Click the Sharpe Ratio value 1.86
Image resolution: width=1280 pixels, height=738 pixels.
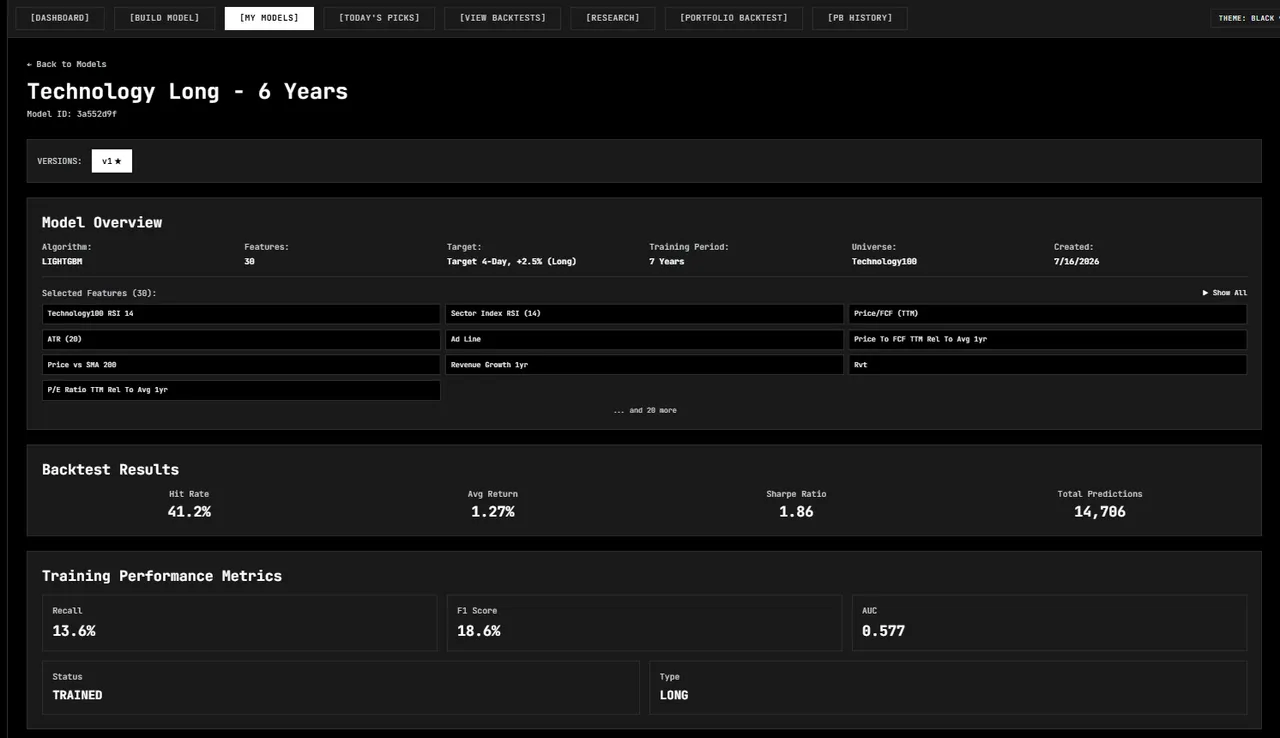(x=796, y=511)
